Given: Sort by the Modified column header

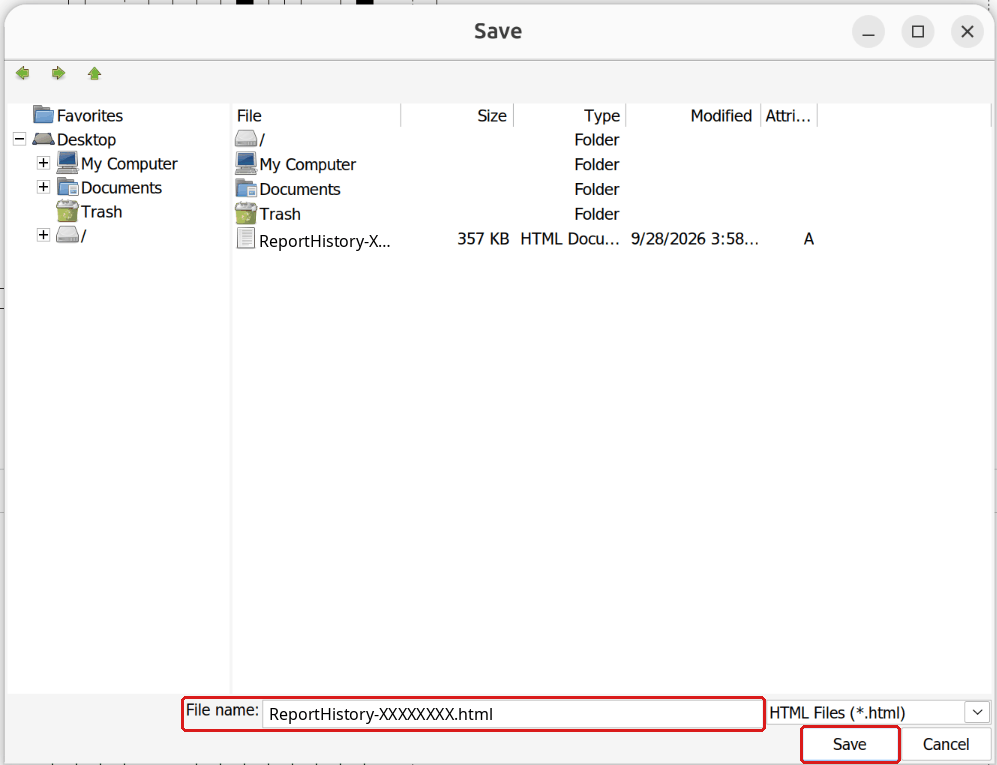Looking at the screenshot, I should tap(694, 116).
